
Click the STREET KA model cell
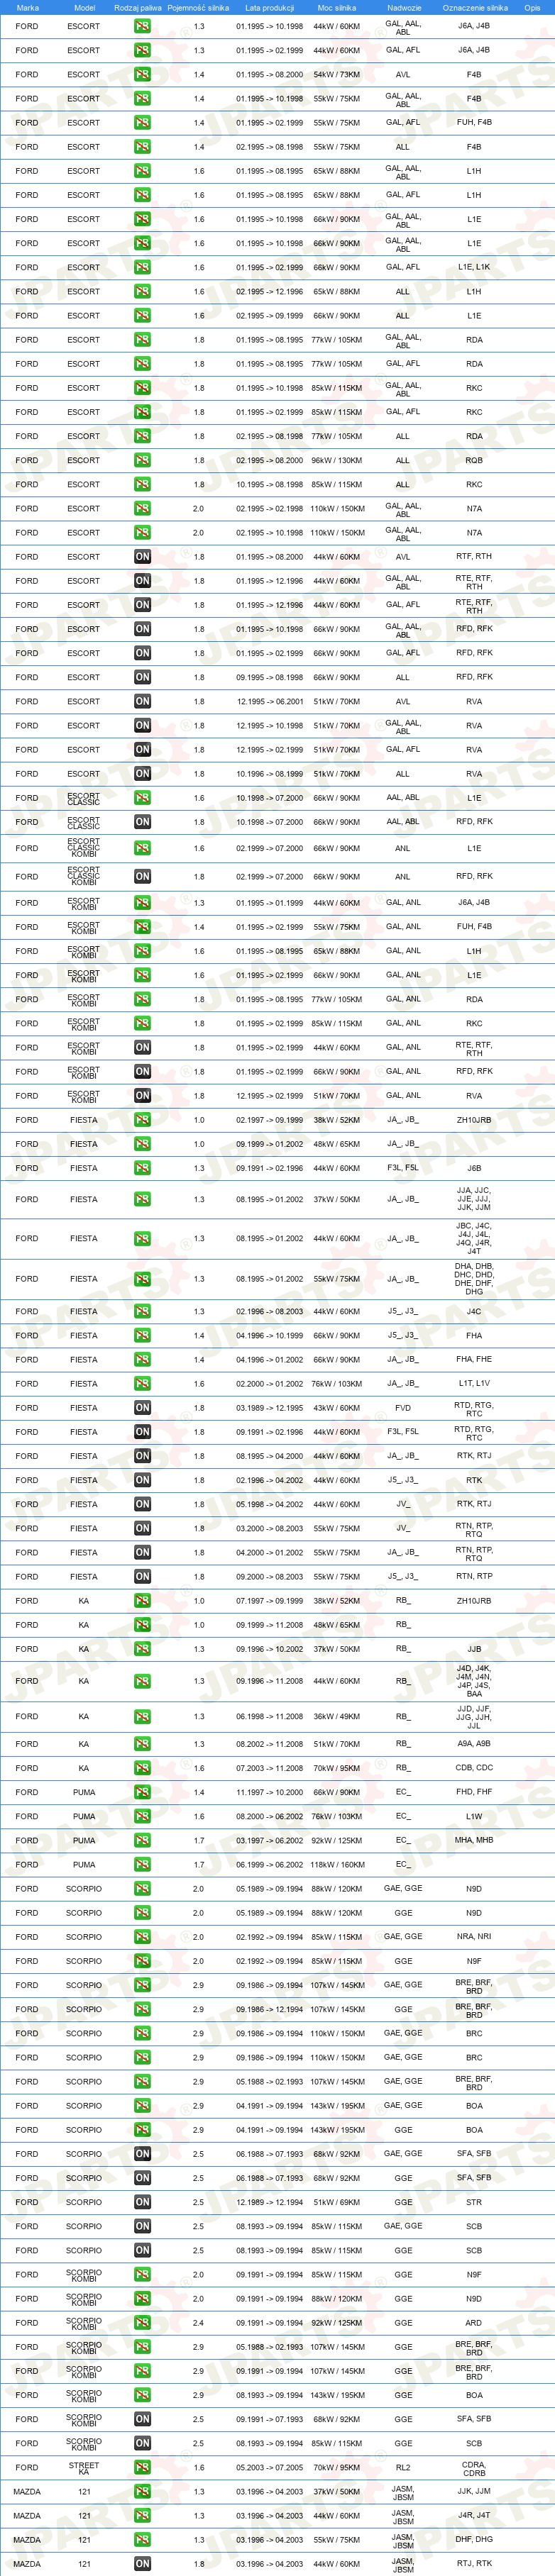tap(84, 2468)
